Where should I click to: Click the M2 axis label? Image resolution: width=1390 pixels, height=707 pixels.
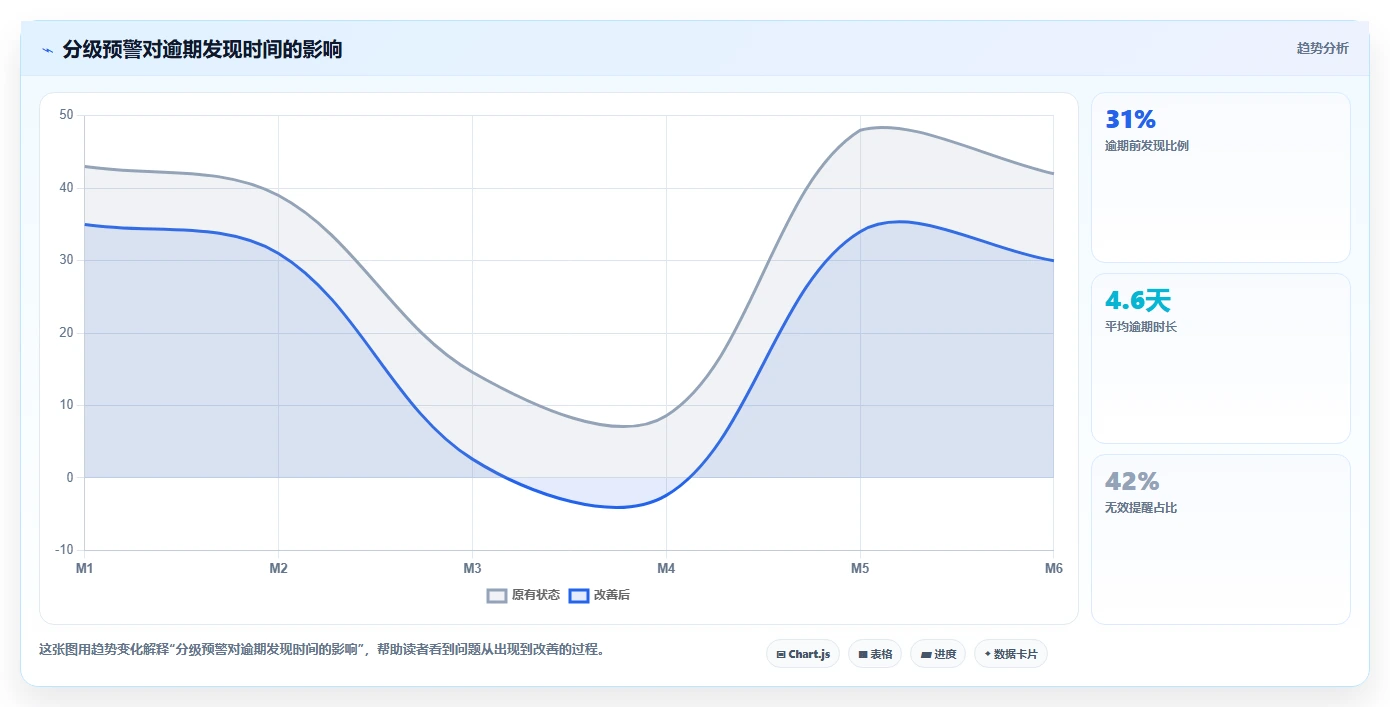[278, 568]
